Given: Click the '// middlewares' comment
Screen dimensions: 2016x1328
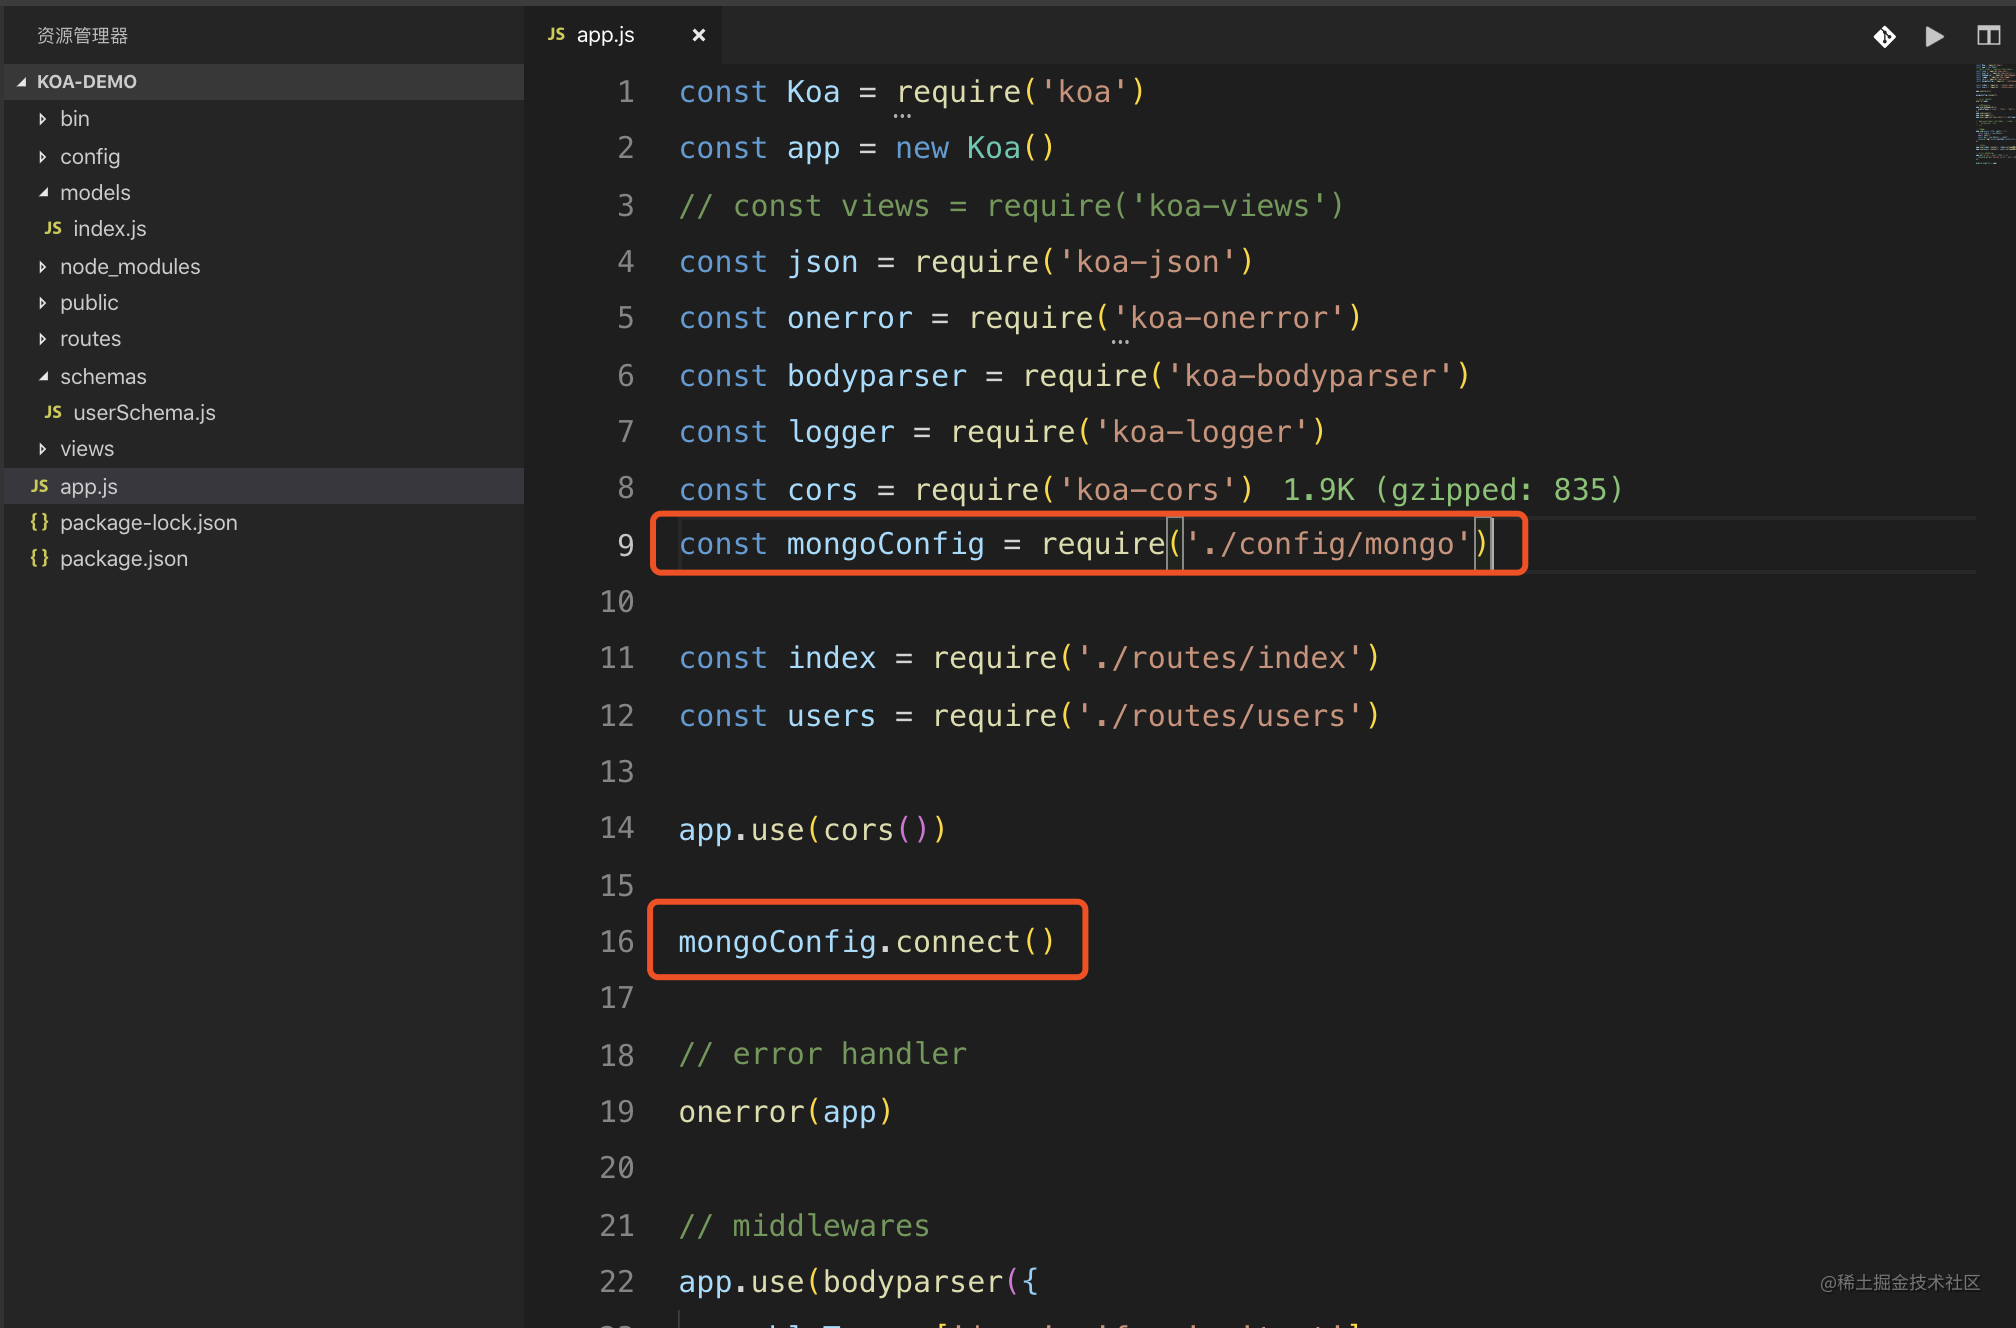Looking at the screenshot, I should click(x=804, y=1226).
